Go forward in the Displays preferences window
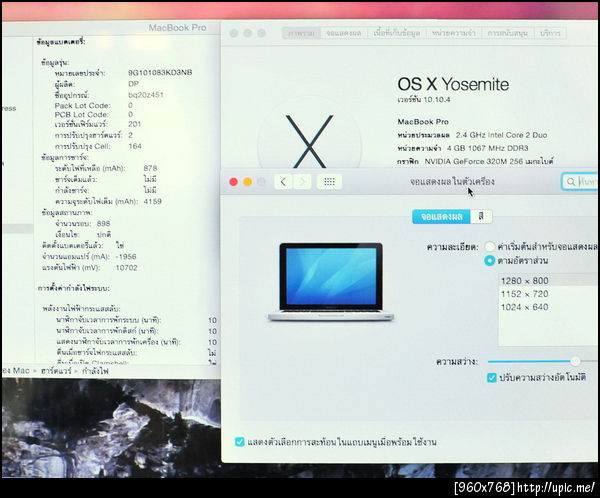 pyautogui.click(x=302, y=181)
